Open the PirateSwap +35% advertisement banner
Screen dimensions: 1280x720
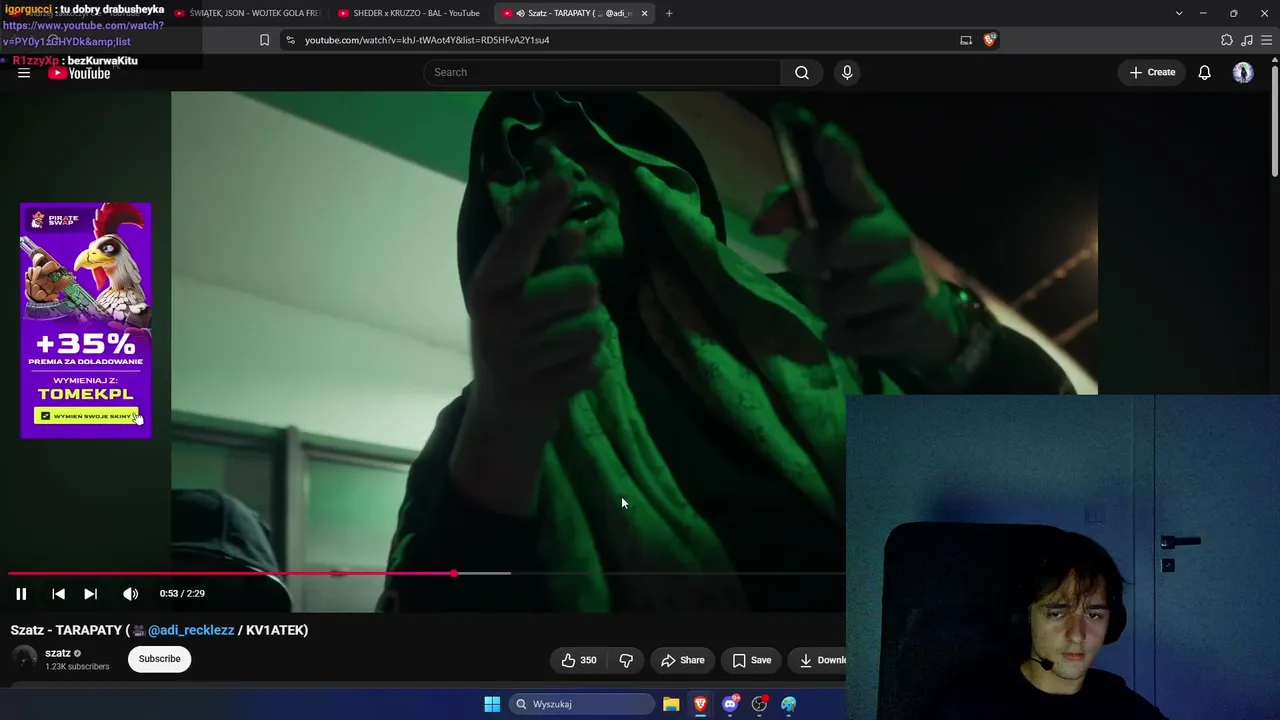click(86, 320)
